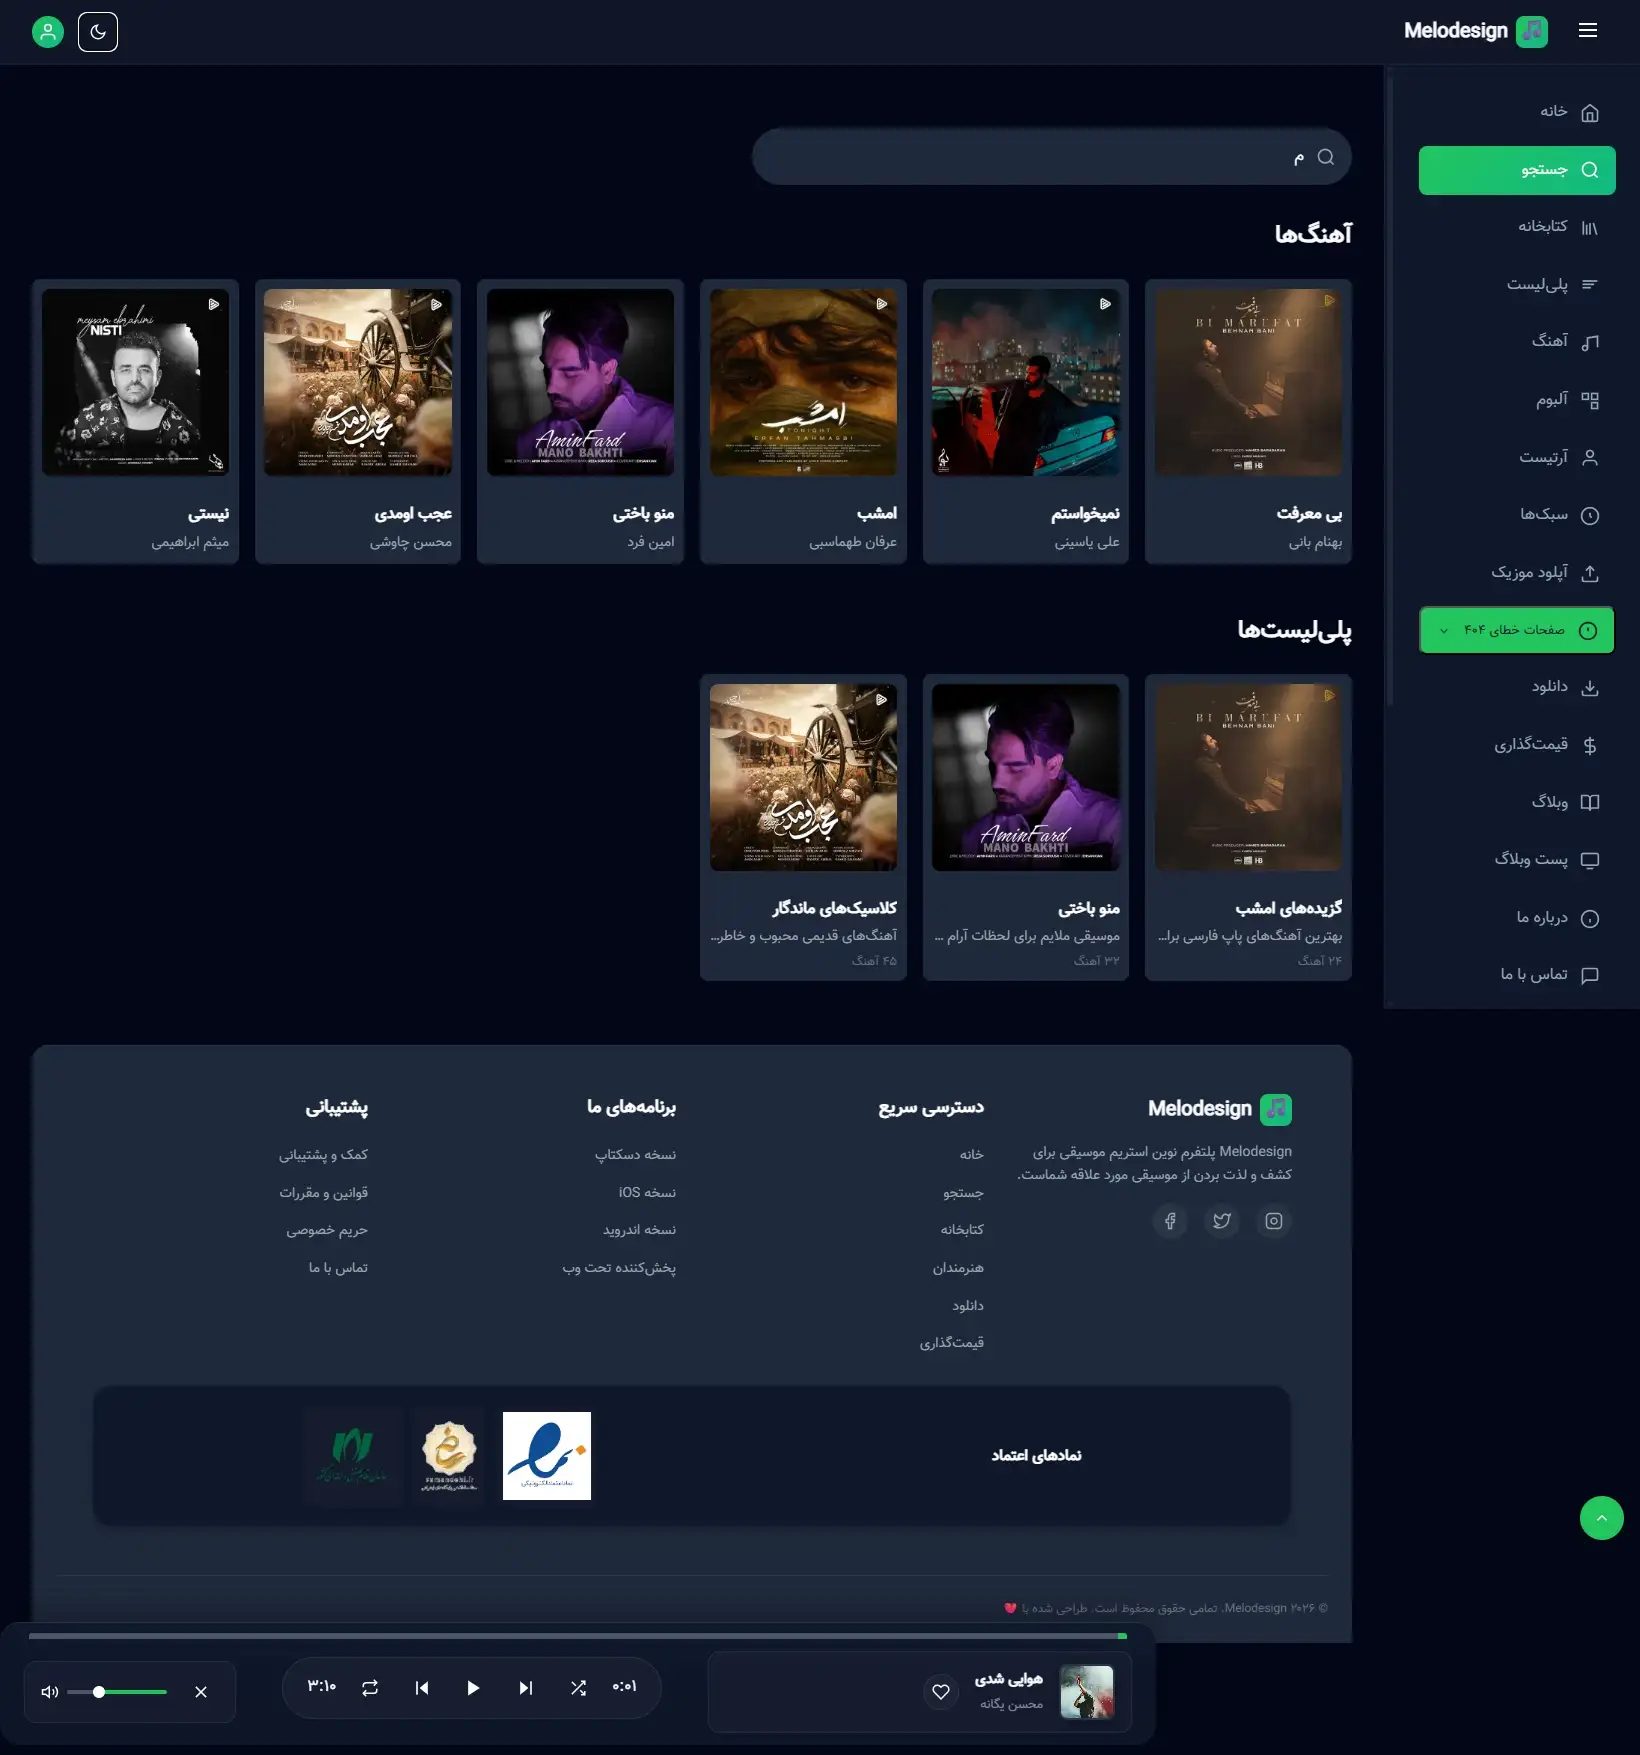
Task: Click footer link نسخه اندروید
Action: (640, 1230)
